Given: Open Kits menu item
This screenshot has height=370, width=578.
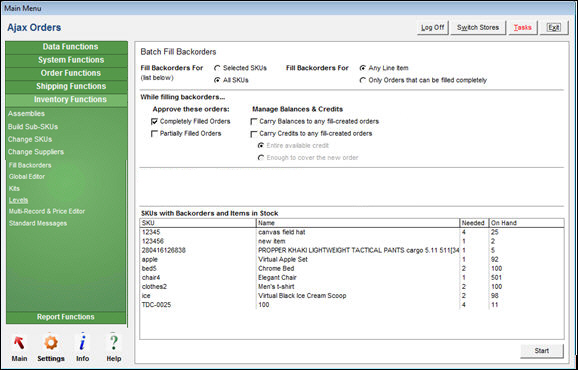Looking at the screenshot, I should click(14, 189).
